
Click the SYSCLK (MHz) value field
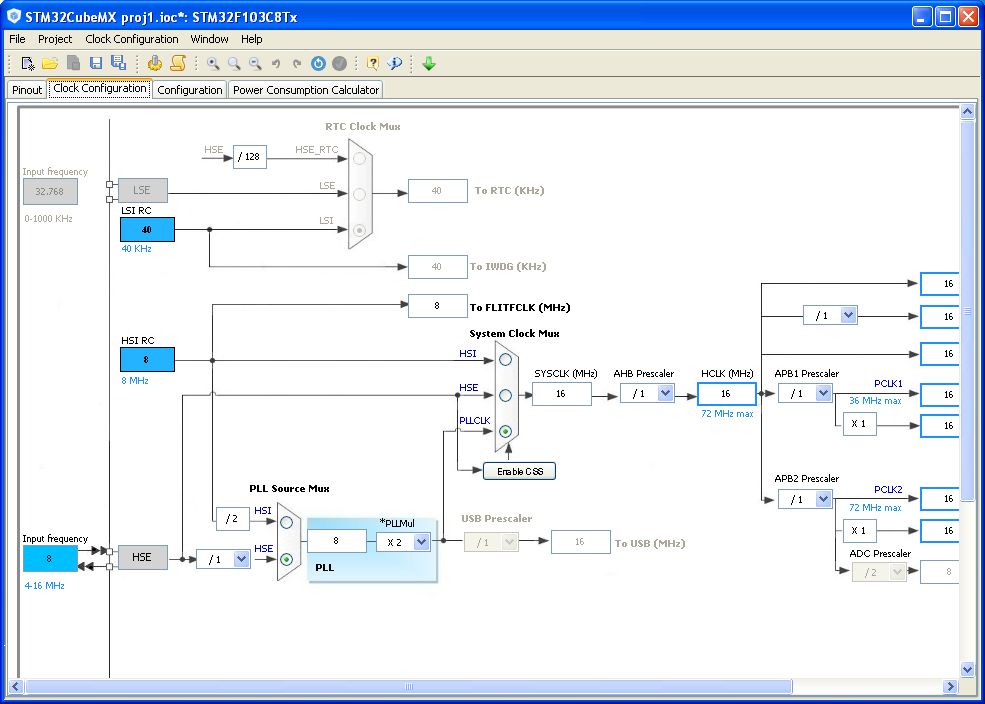561,394
